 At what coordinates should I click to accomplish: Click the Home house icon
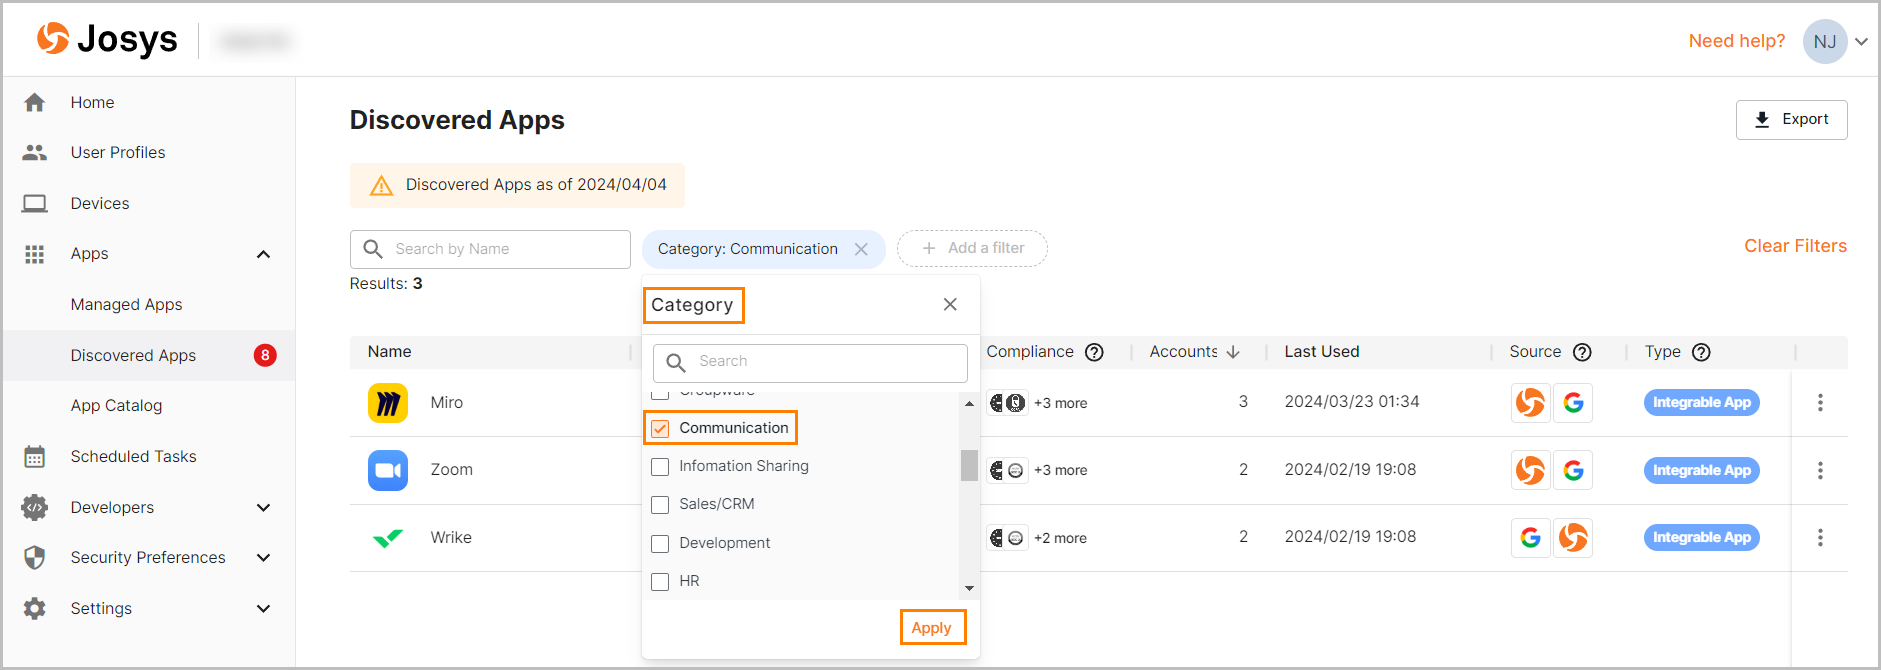coord(35,102)
